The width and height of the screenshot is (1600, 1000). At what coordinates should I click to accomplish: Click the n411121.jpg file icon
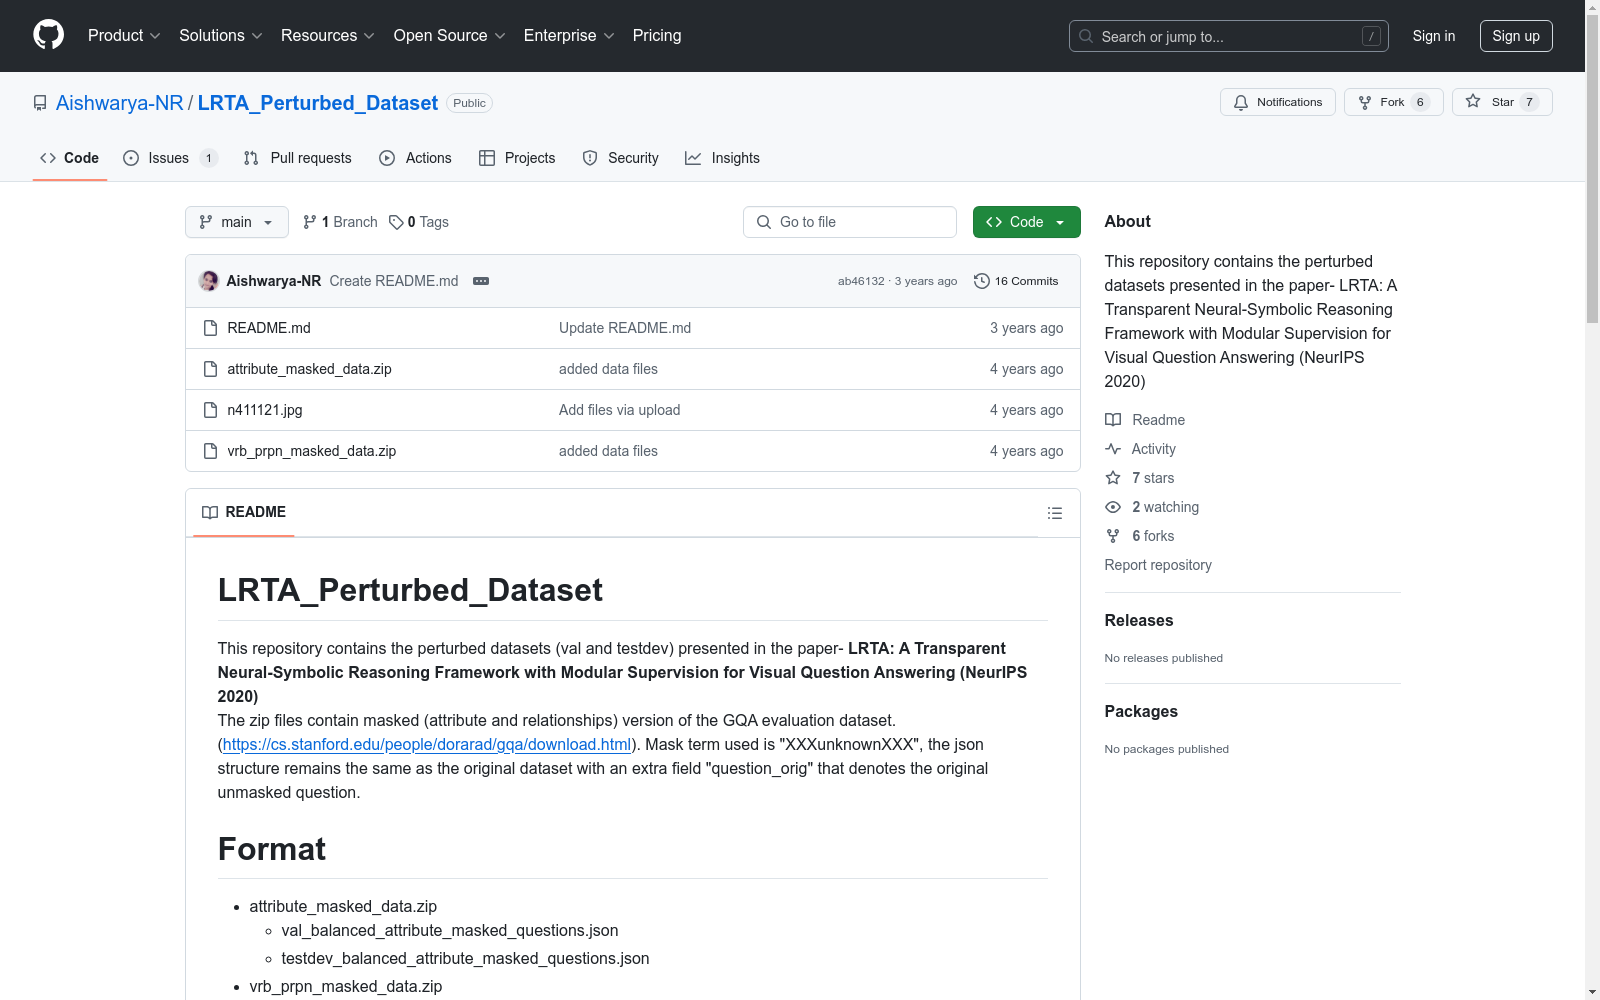pyautogui.click(x=210, y=410)
